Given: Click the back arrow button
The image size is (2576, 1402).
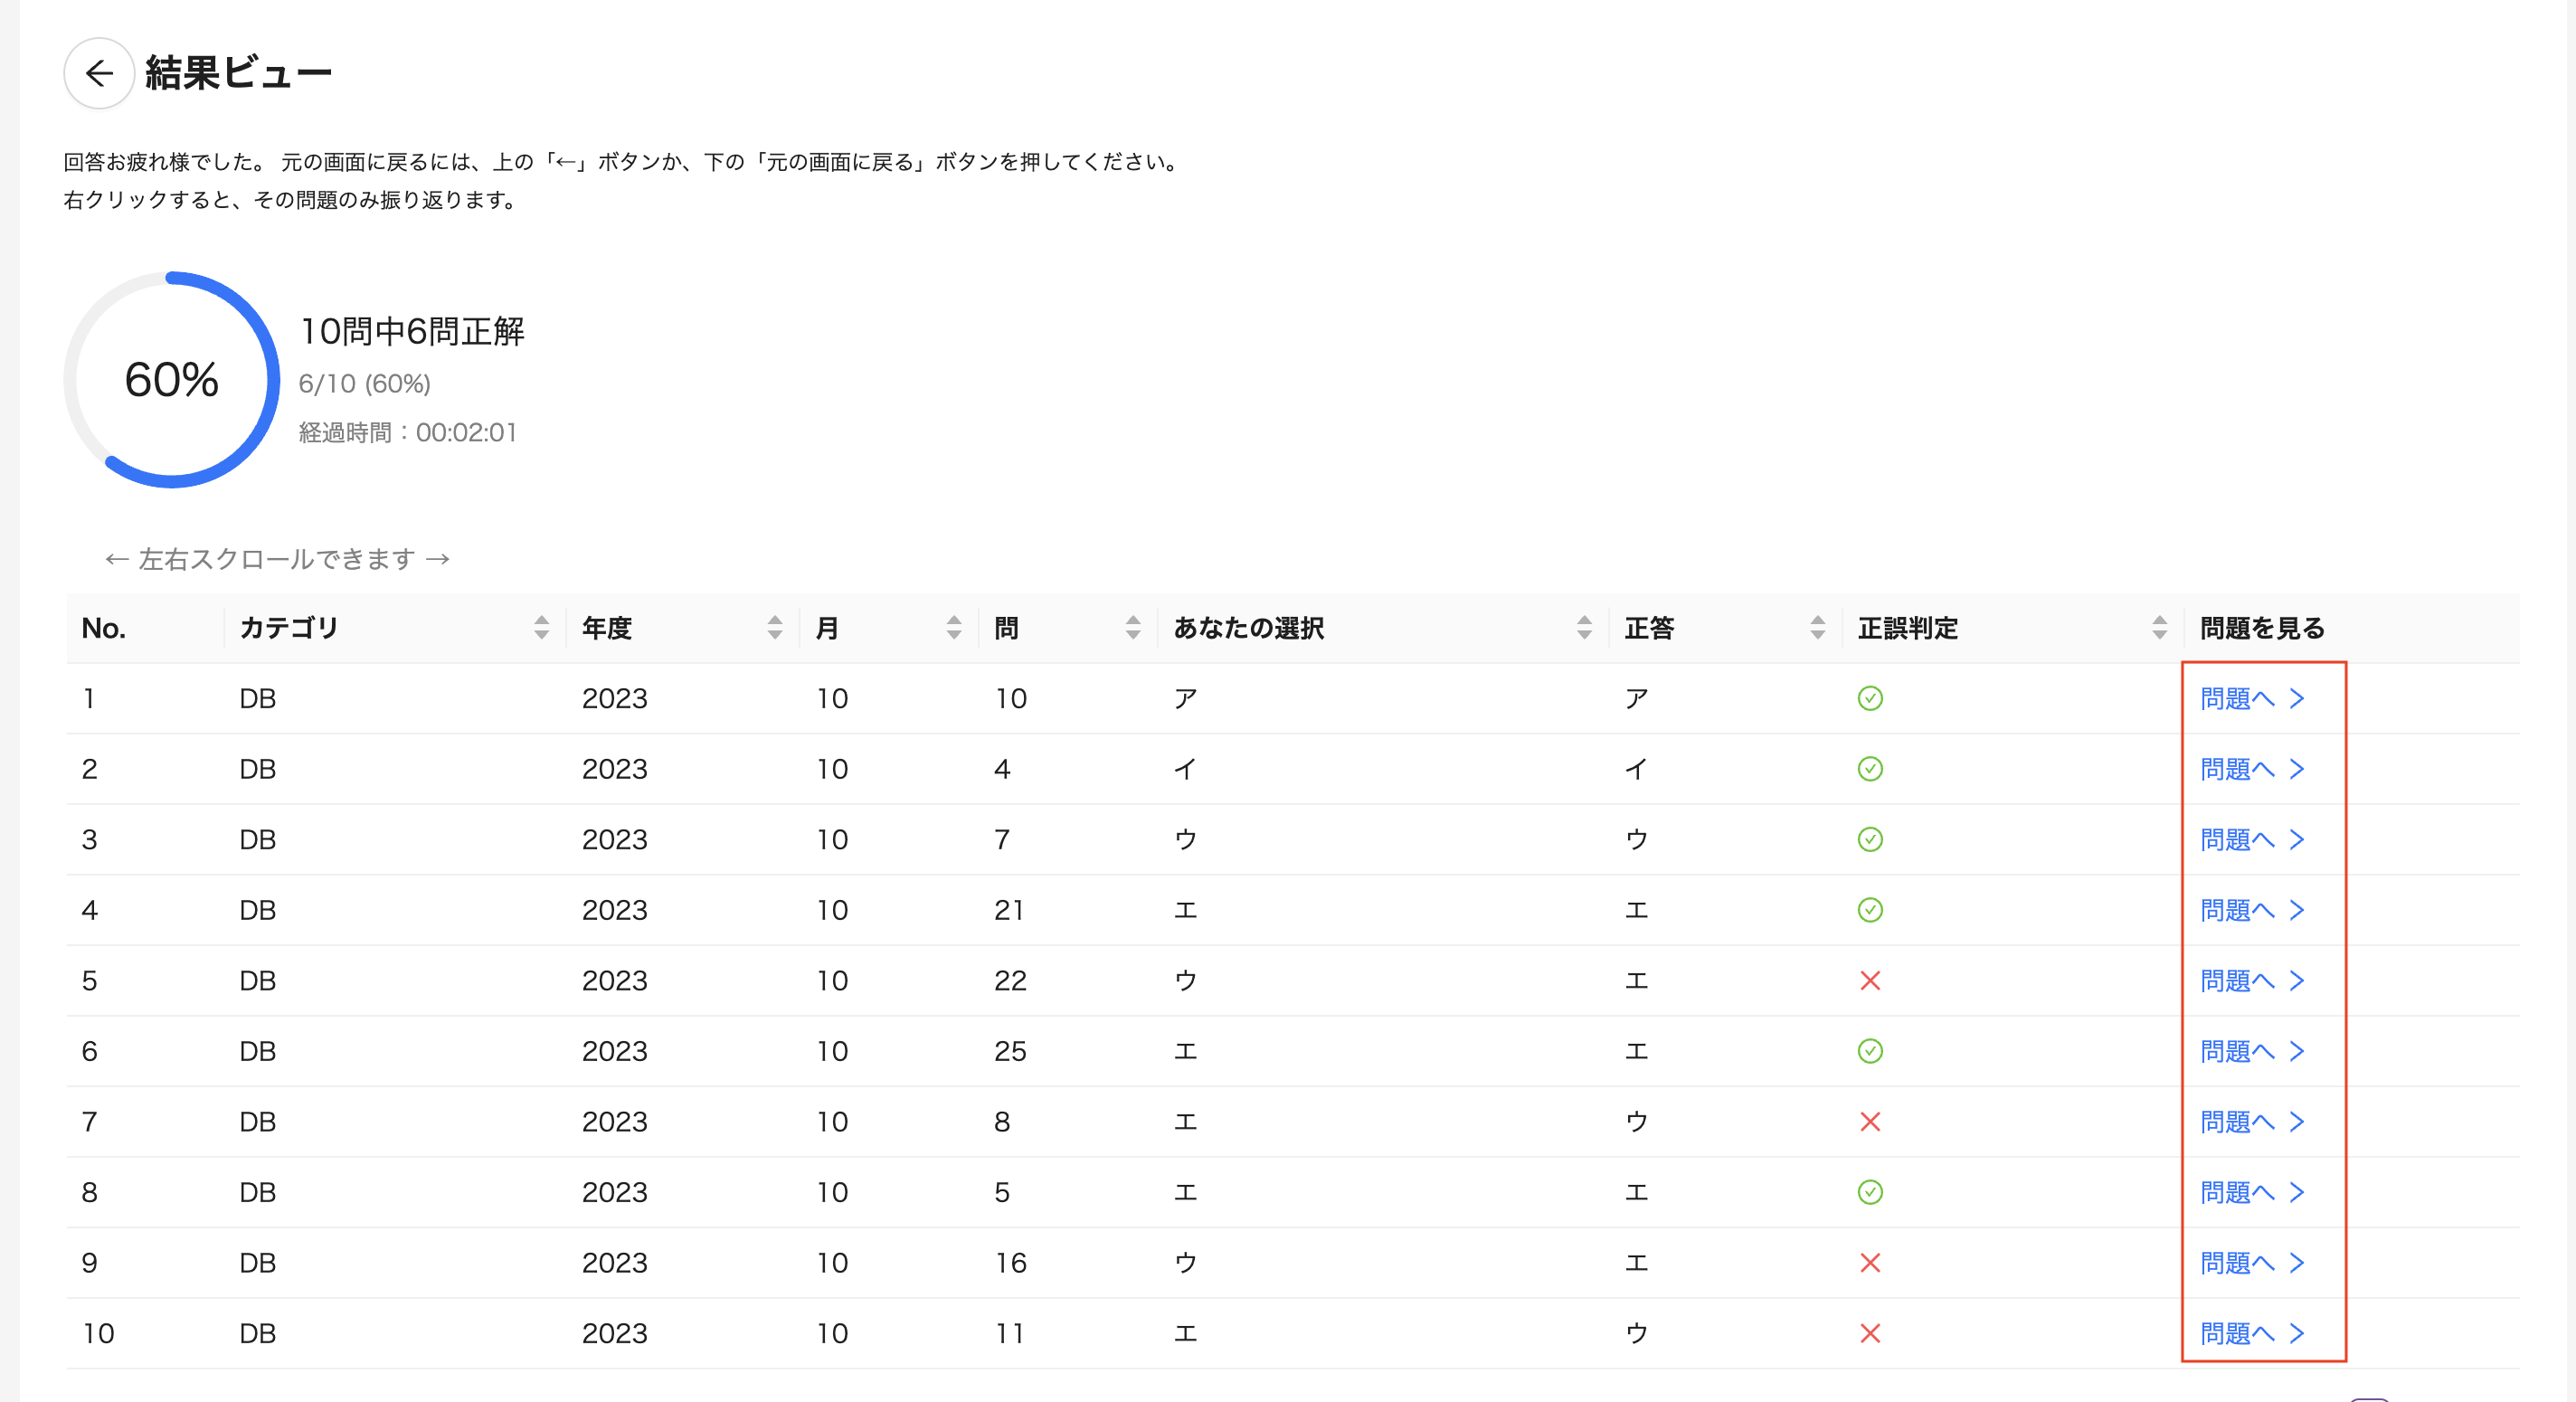Looking at the screenshot, I should coord(99,73).
